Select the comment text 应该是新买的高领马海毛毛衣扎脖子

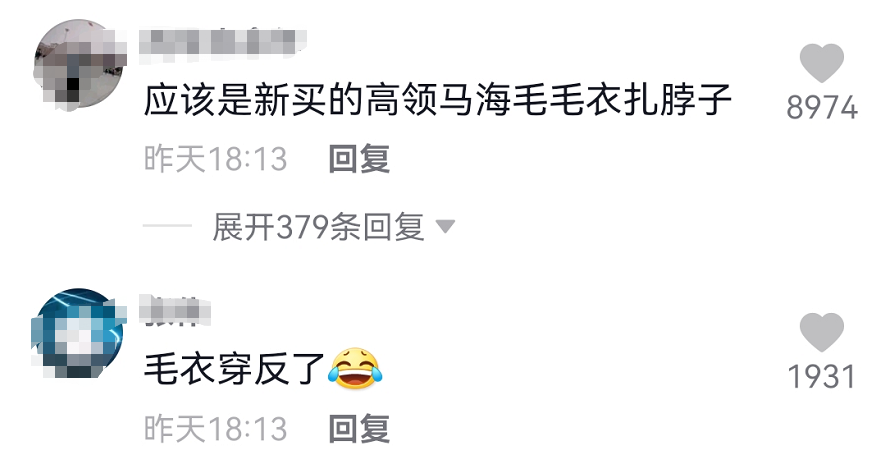coord(438,100)
